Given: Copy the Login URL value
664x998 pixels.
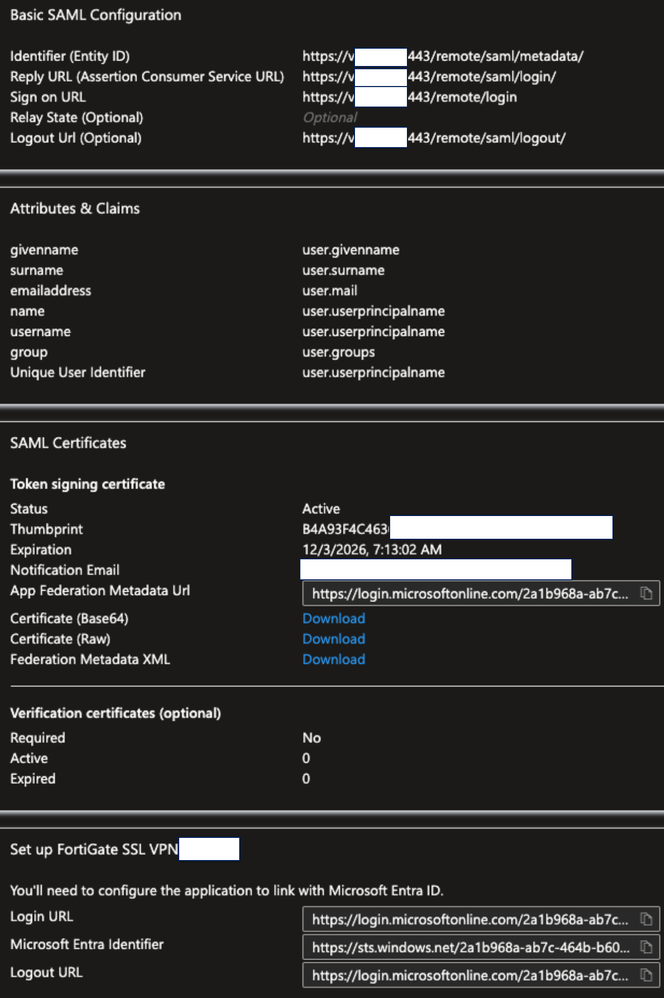Looking at the screenshot, I should coord(646,918).
